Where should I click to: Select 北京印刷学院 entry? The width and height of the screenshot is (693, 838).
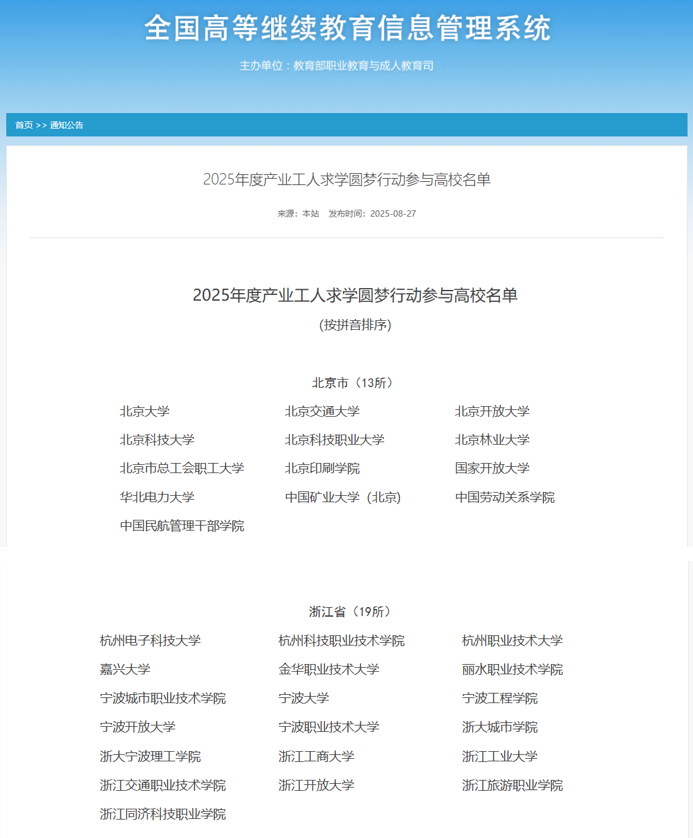coord(322,469)
